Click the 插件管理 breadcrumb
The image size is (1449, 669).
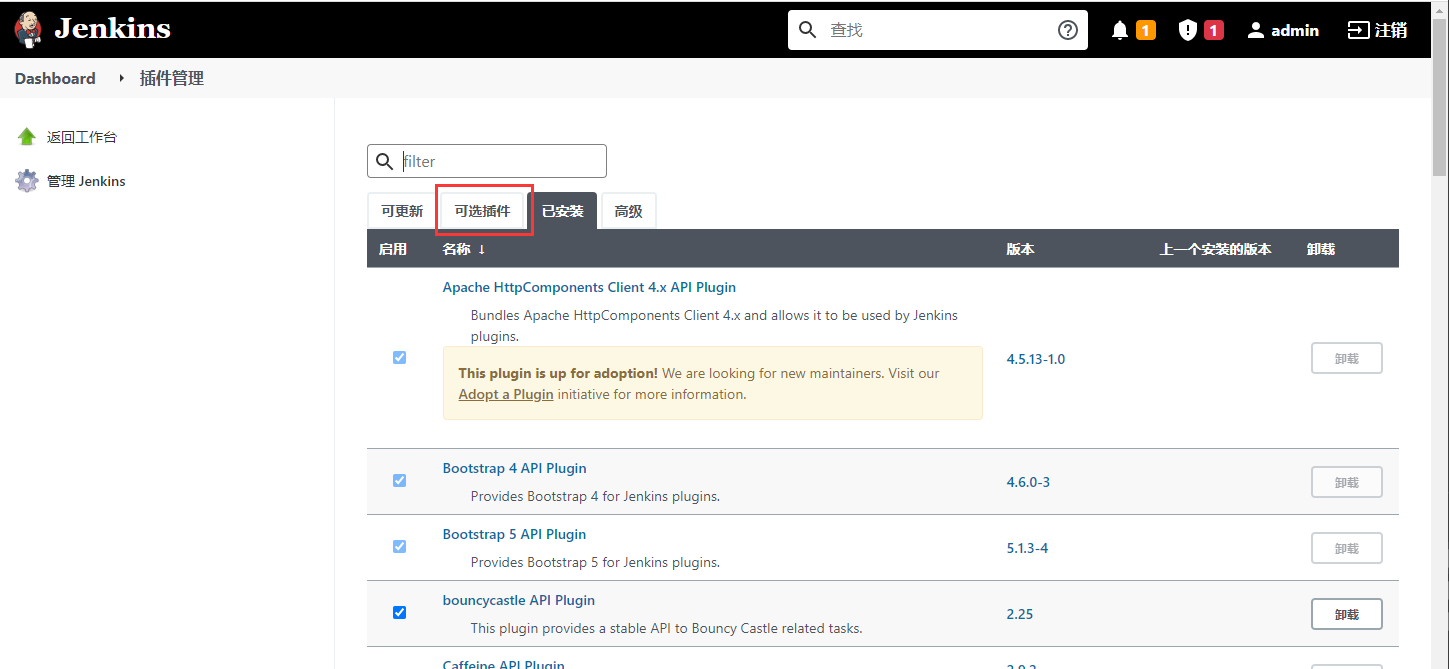click(172, 78)
